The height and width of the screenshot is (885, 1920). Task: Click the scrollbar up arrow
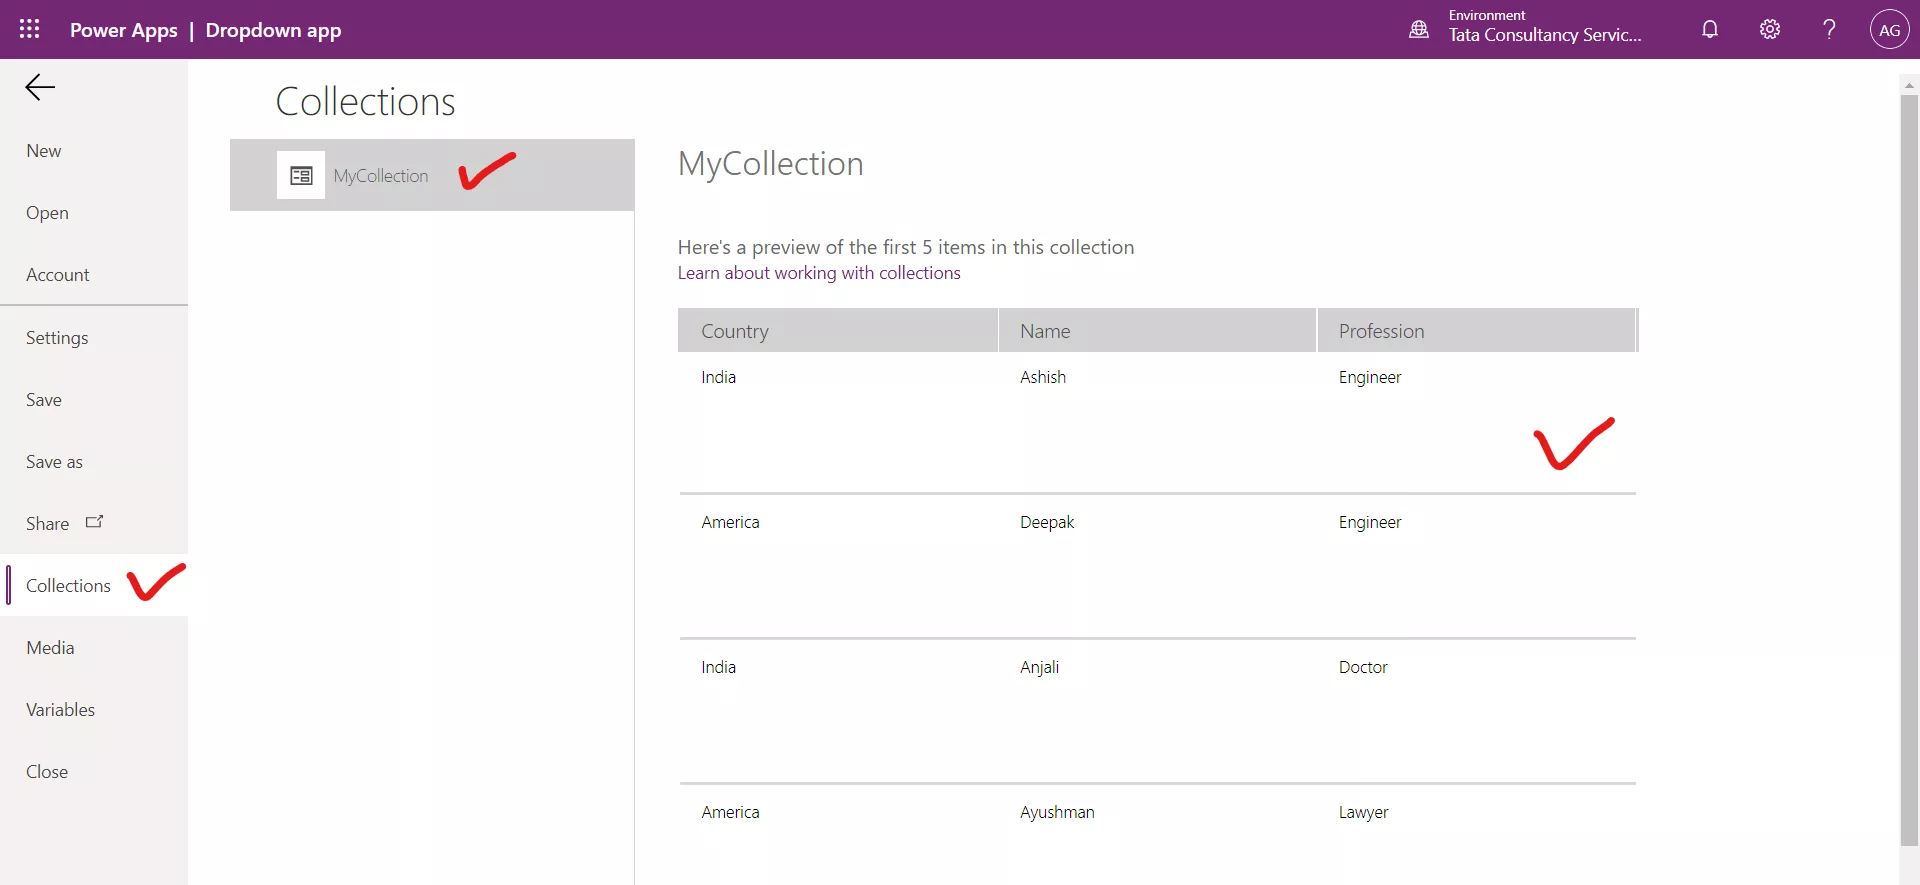(x=1909, y=85)
